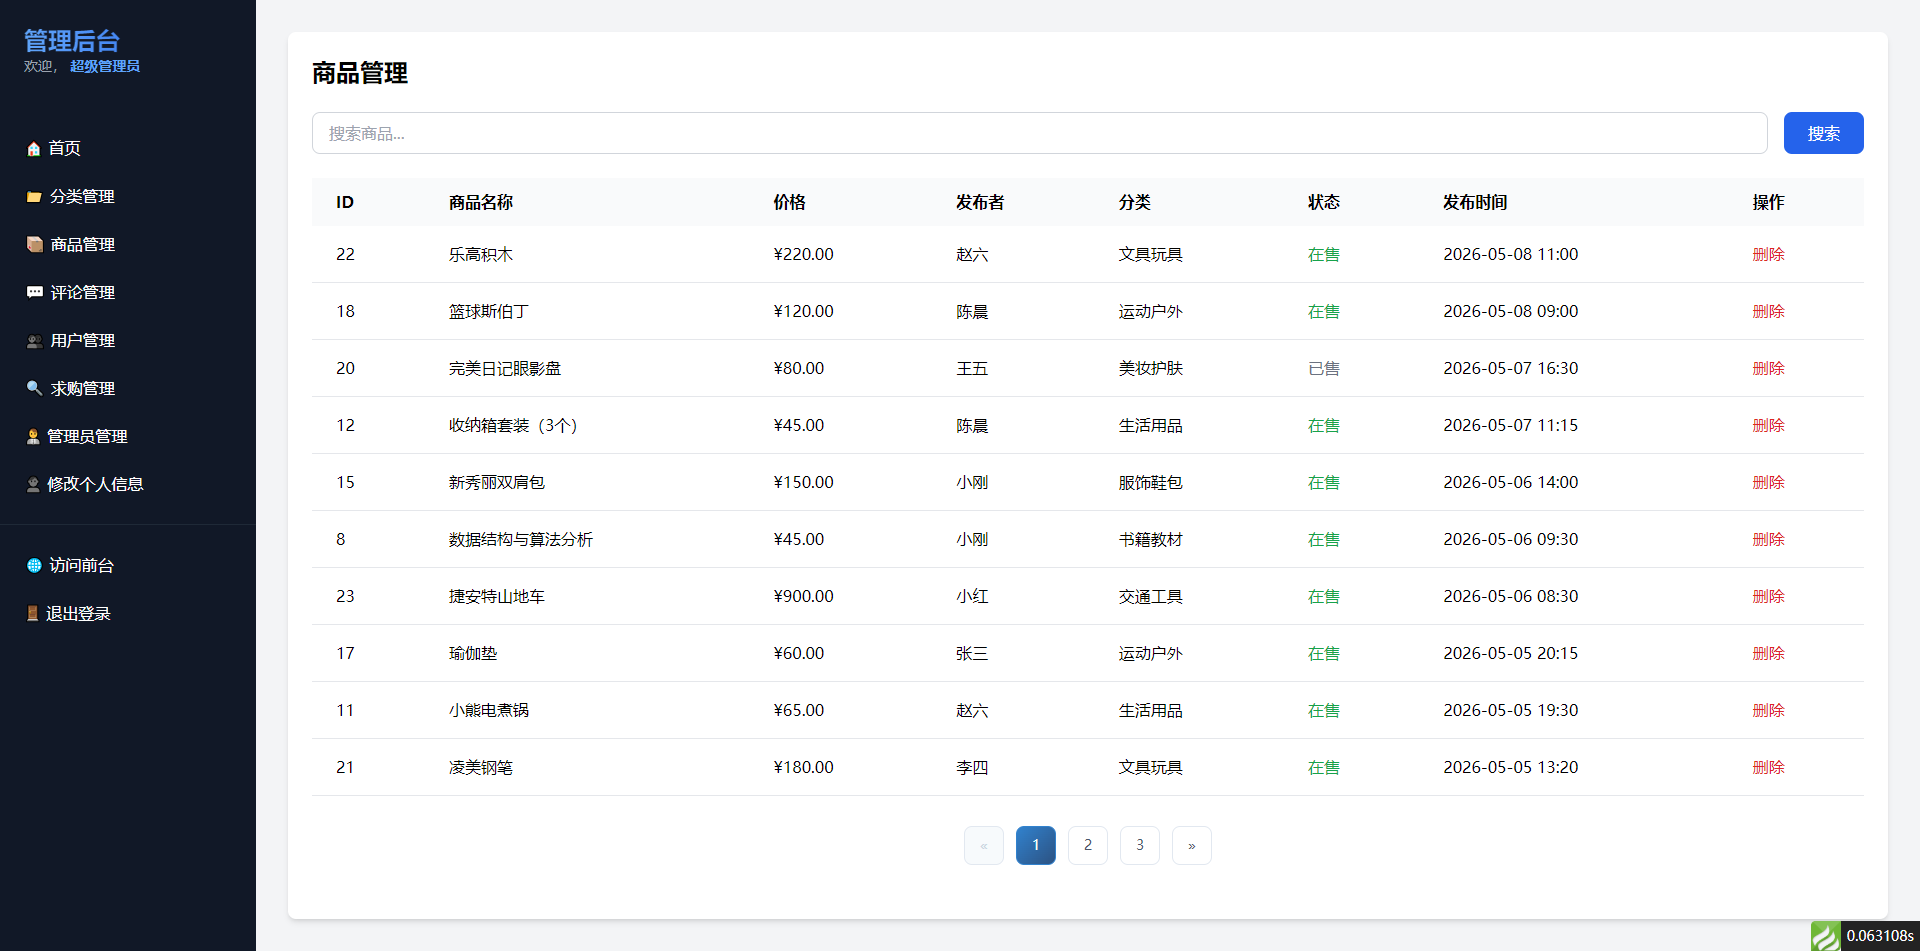1920x951 pixels.
Task: Click the 管理后台 logo title
Action: click(72, 41)
